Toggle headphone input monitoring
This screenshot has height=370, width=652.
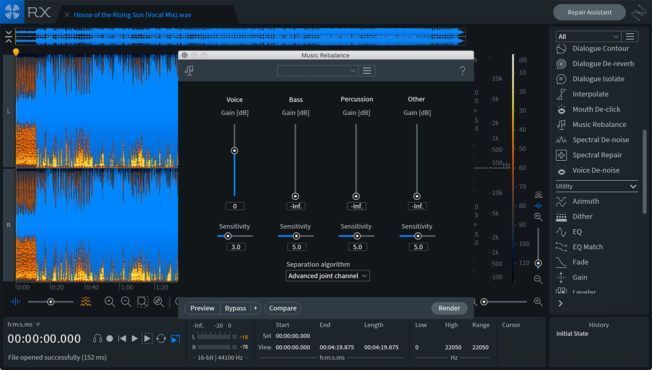click(97, 339)
